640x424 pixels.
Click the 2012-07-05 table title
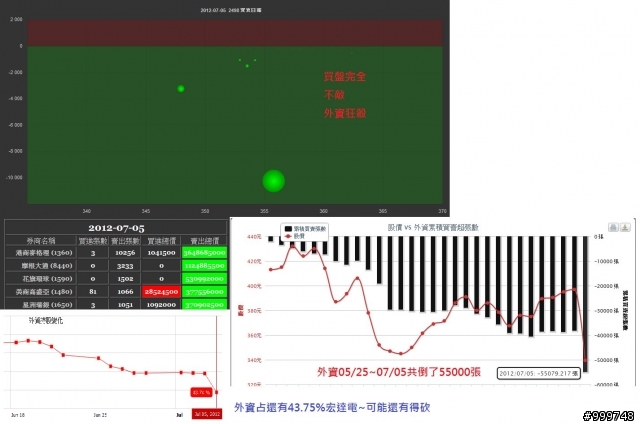(x=116, y=228)
